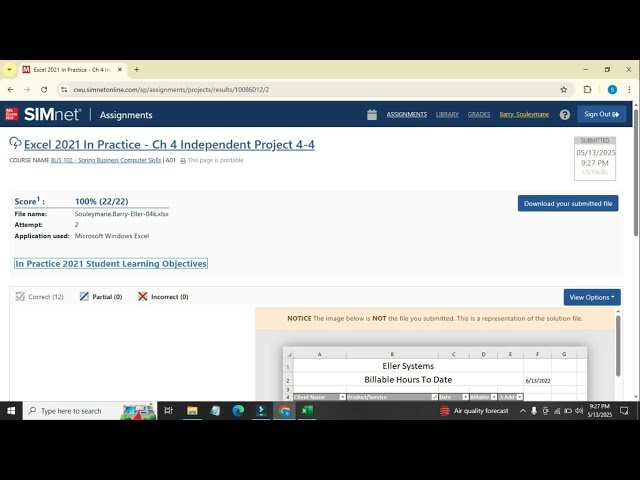
Task: Open Chrome profile avatar
Action: coord(612,89)
